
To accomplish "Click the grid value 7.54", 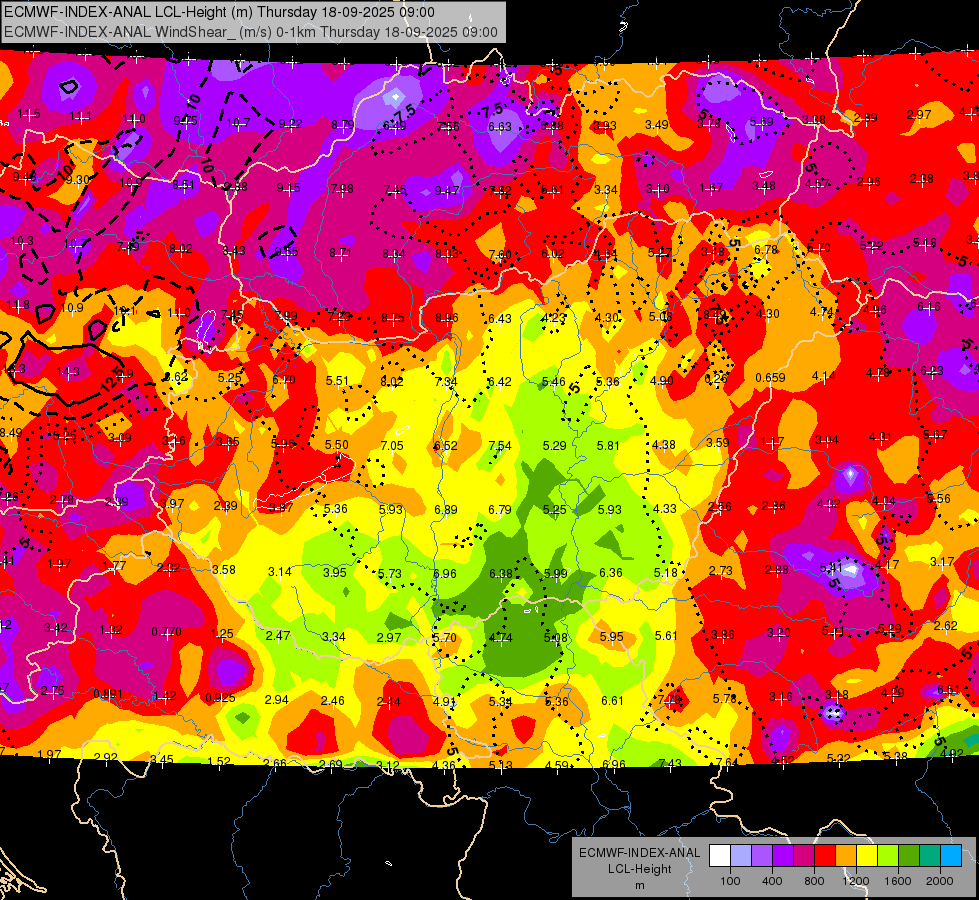I will pos(500,445).
